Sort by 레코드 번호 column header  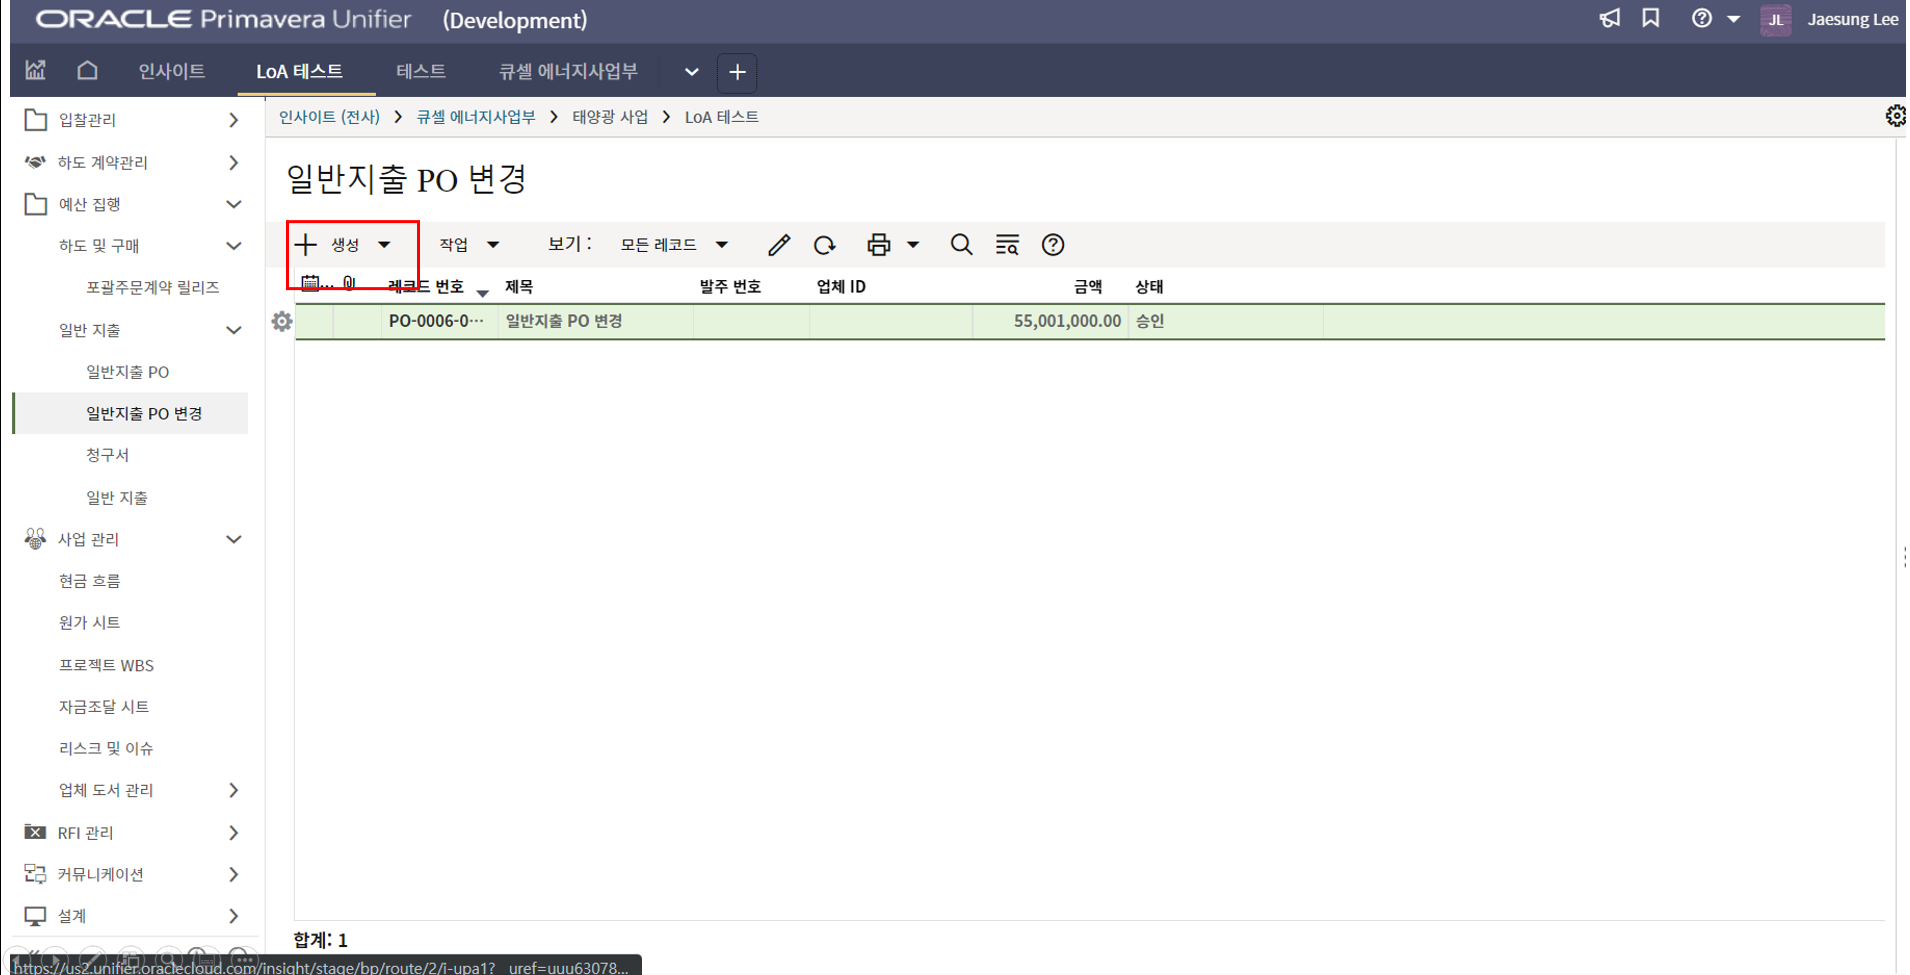[426, 287]
